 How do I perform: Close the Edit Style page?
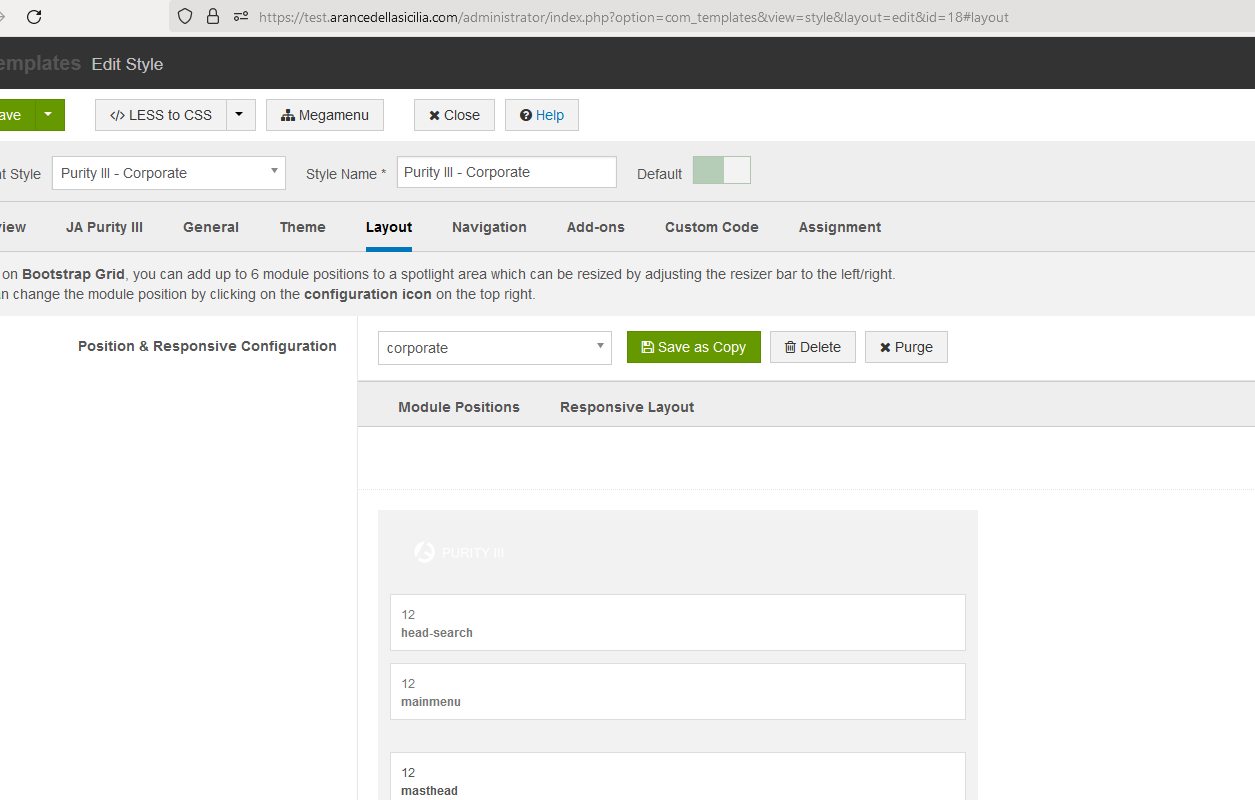[x=454, y=115]
